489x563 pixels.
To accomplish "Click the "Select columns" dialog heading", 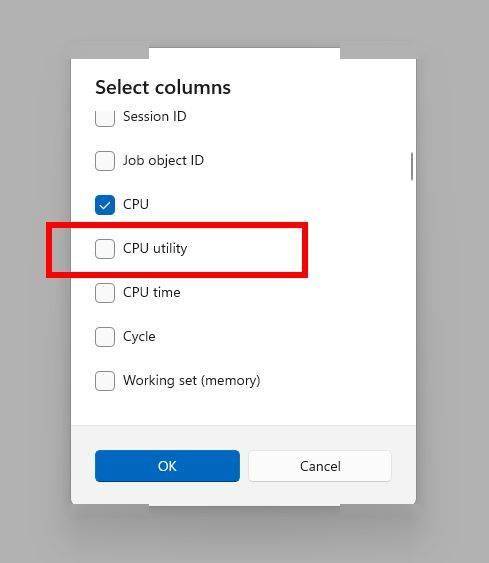I will pyautogui.click(x=163, y=87).
